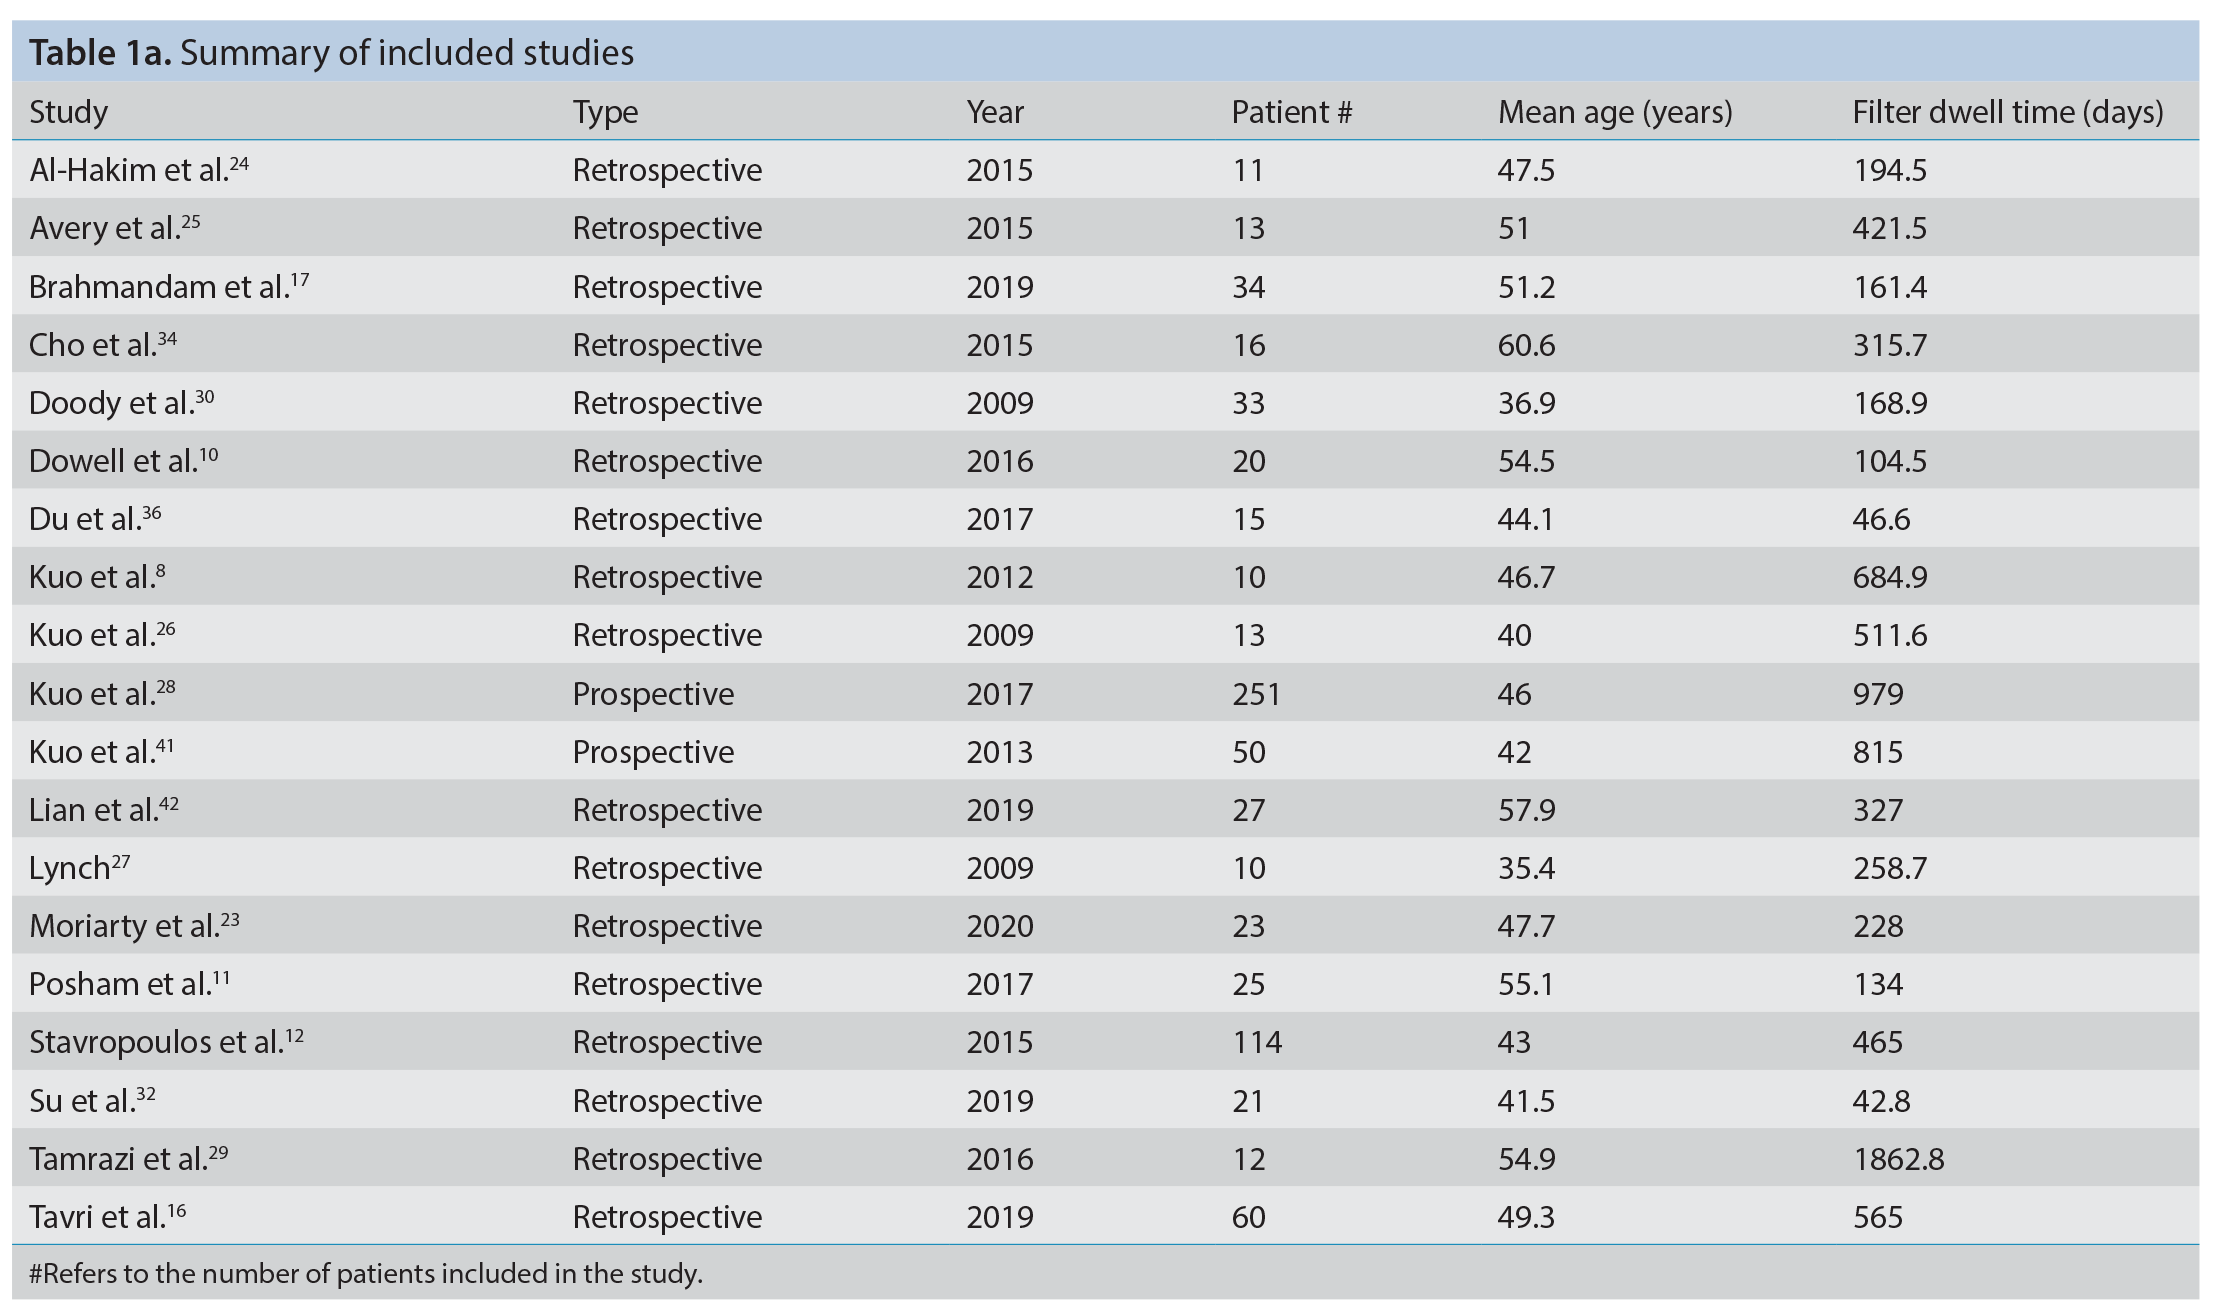Click the 979 dwell time value
Image resolution: width=2216 pixels, height=1309 pixels.
[1878, 693]
